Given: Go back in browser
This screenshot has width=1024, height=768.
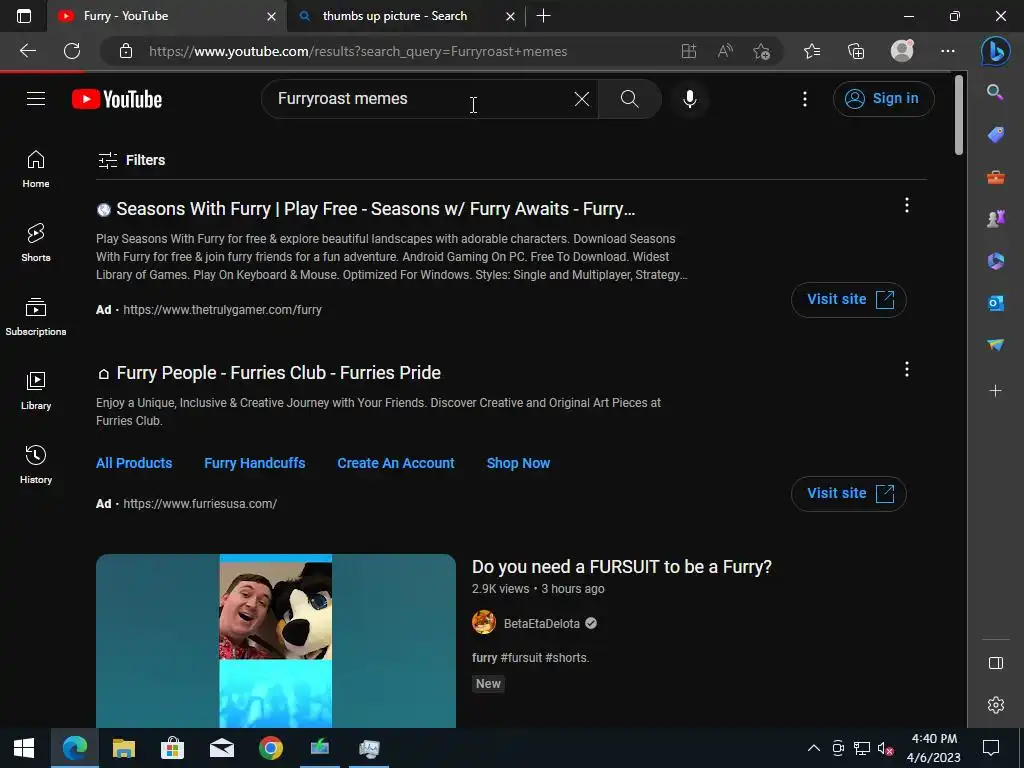Looking at the screenshot, I should 28,51.
